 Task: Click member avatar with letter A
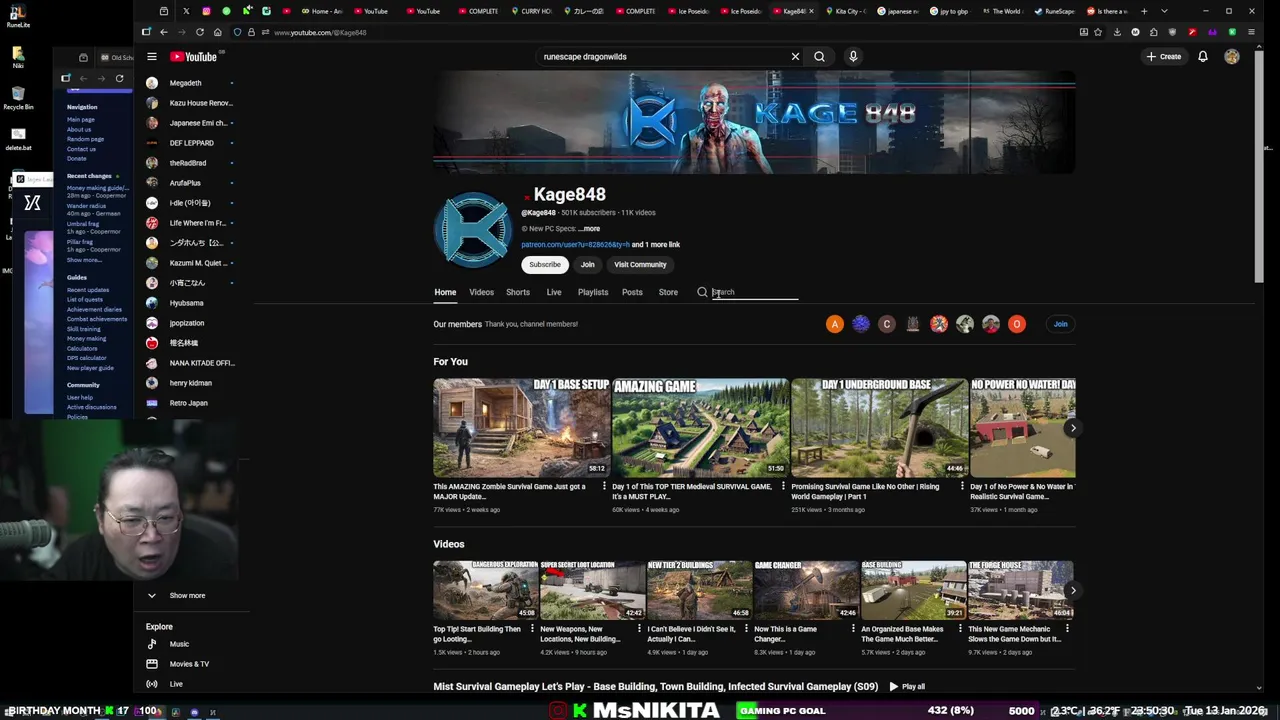[x=835, y=324]
